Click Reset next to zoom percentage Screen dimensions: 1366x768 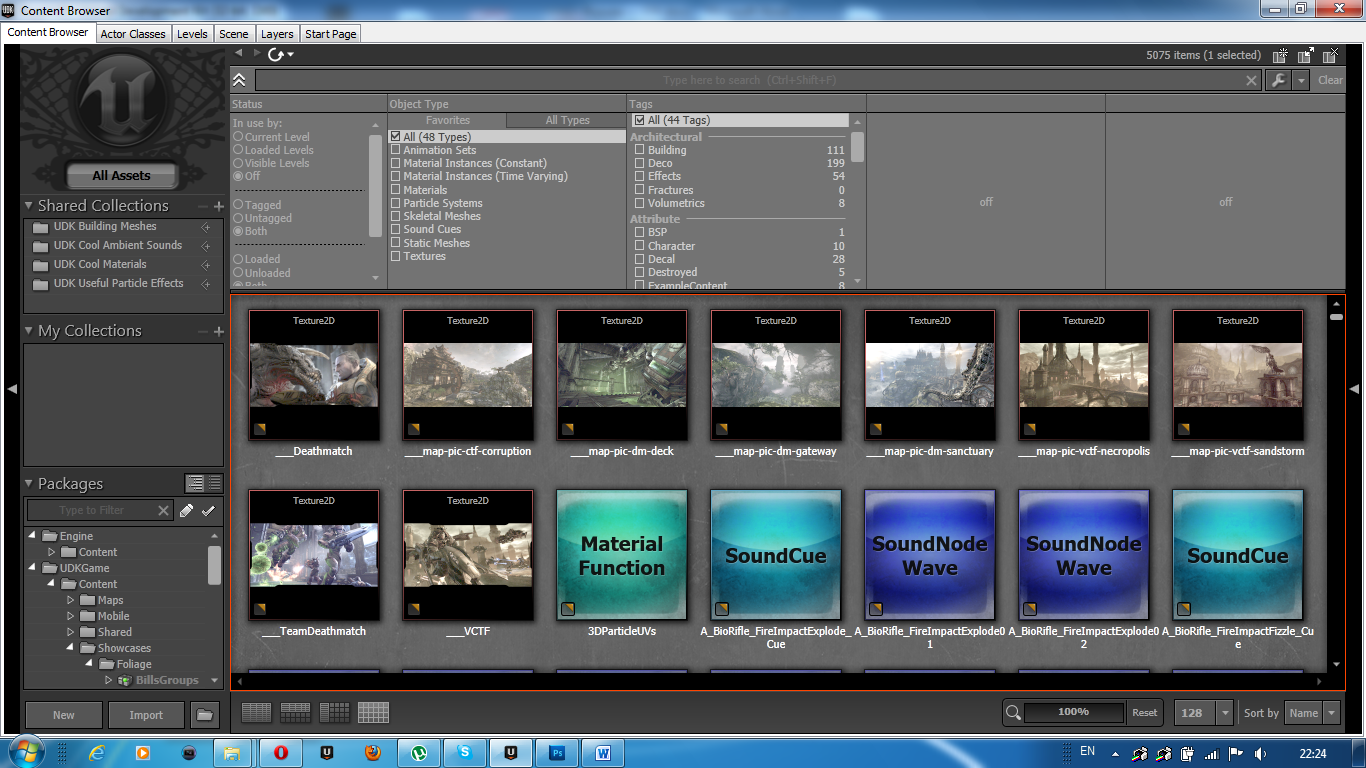1144,713
